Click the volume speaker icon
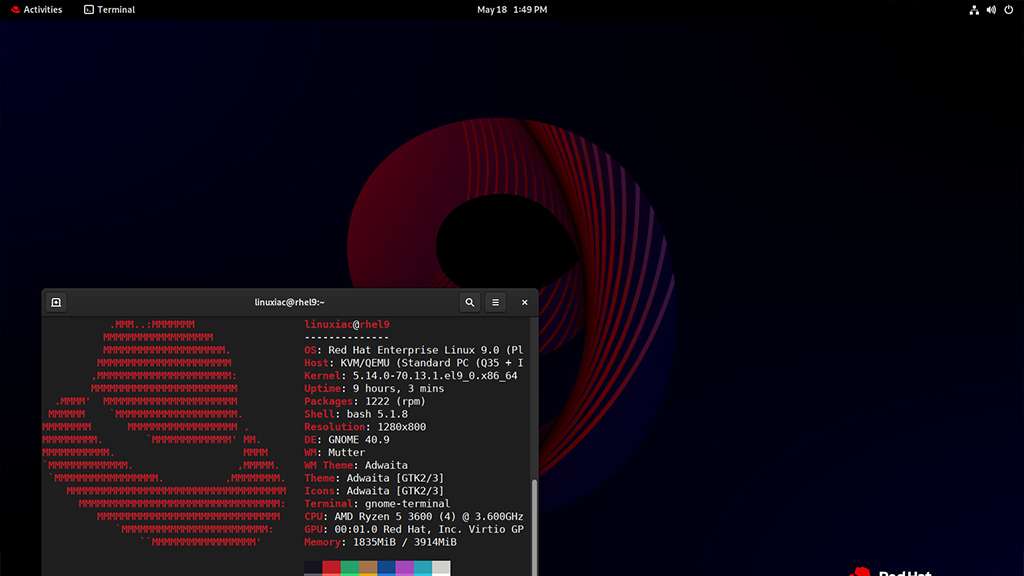This screenshot has height=576, width=1024. point(991,10)
